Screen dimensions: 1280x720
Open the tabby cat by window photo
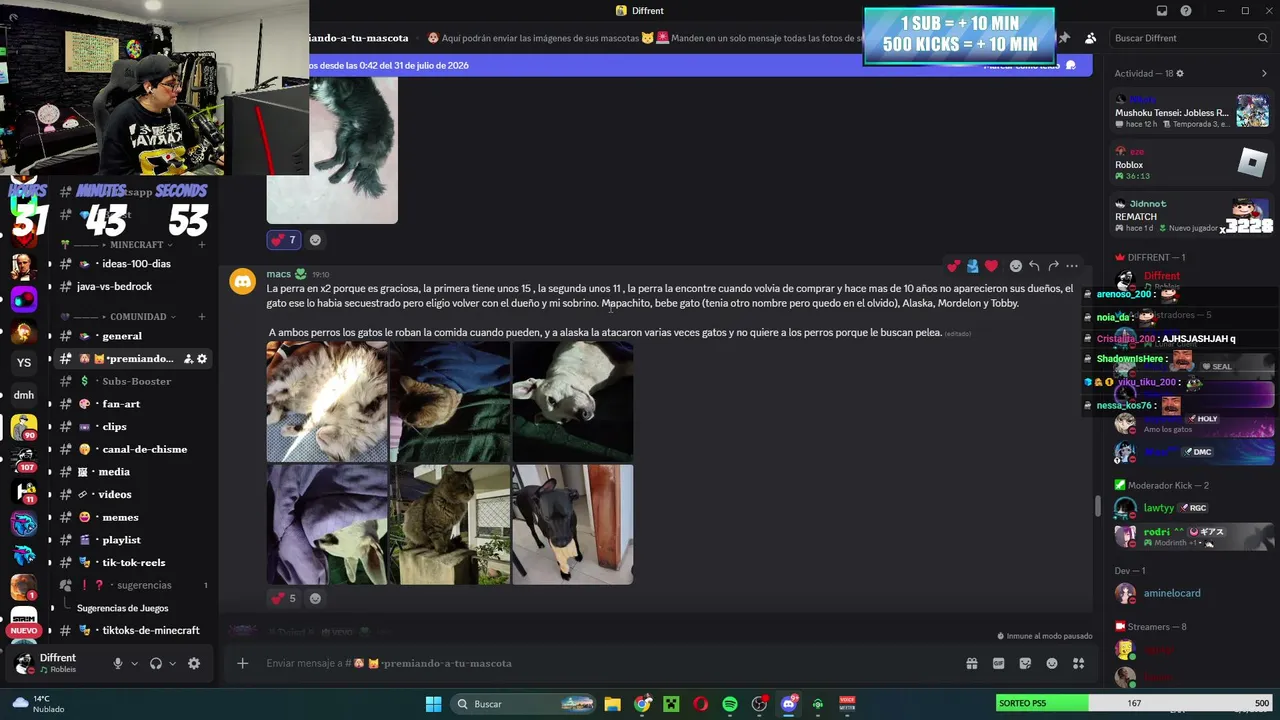pos(450,524)
